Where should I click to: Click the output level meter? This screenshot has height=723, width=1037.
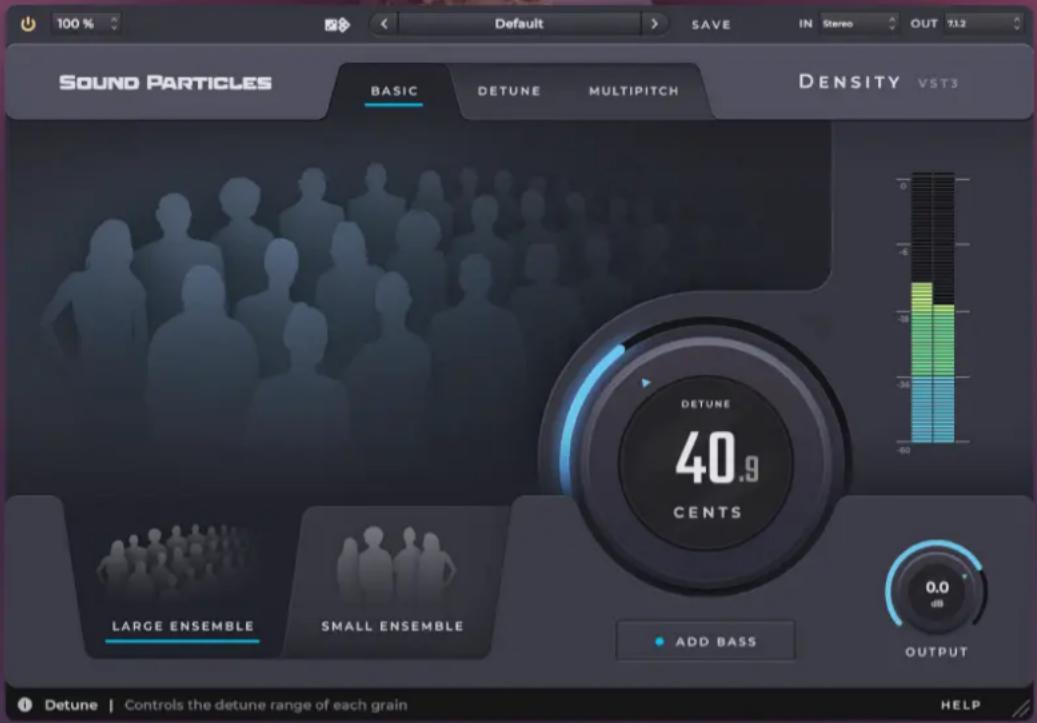(x=933, y=308)
